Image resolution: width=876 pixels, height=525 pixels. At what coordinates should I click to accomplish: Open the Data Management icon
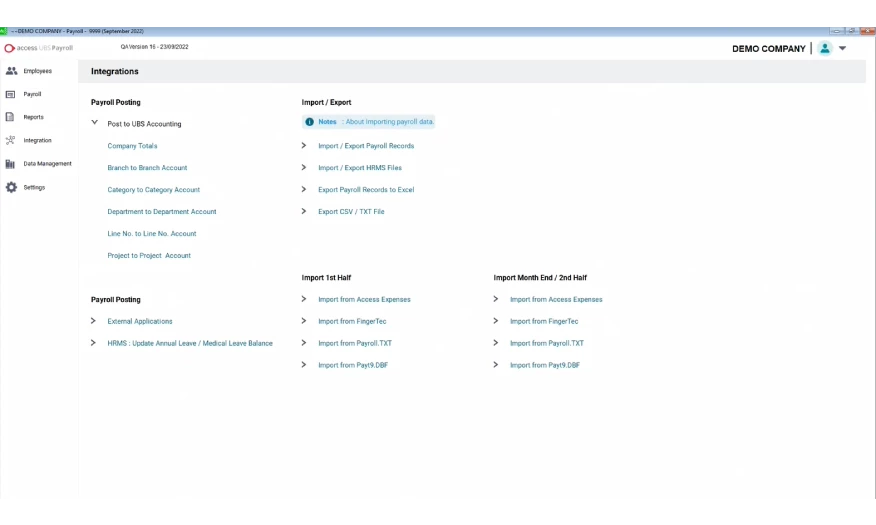coord(11,164)
